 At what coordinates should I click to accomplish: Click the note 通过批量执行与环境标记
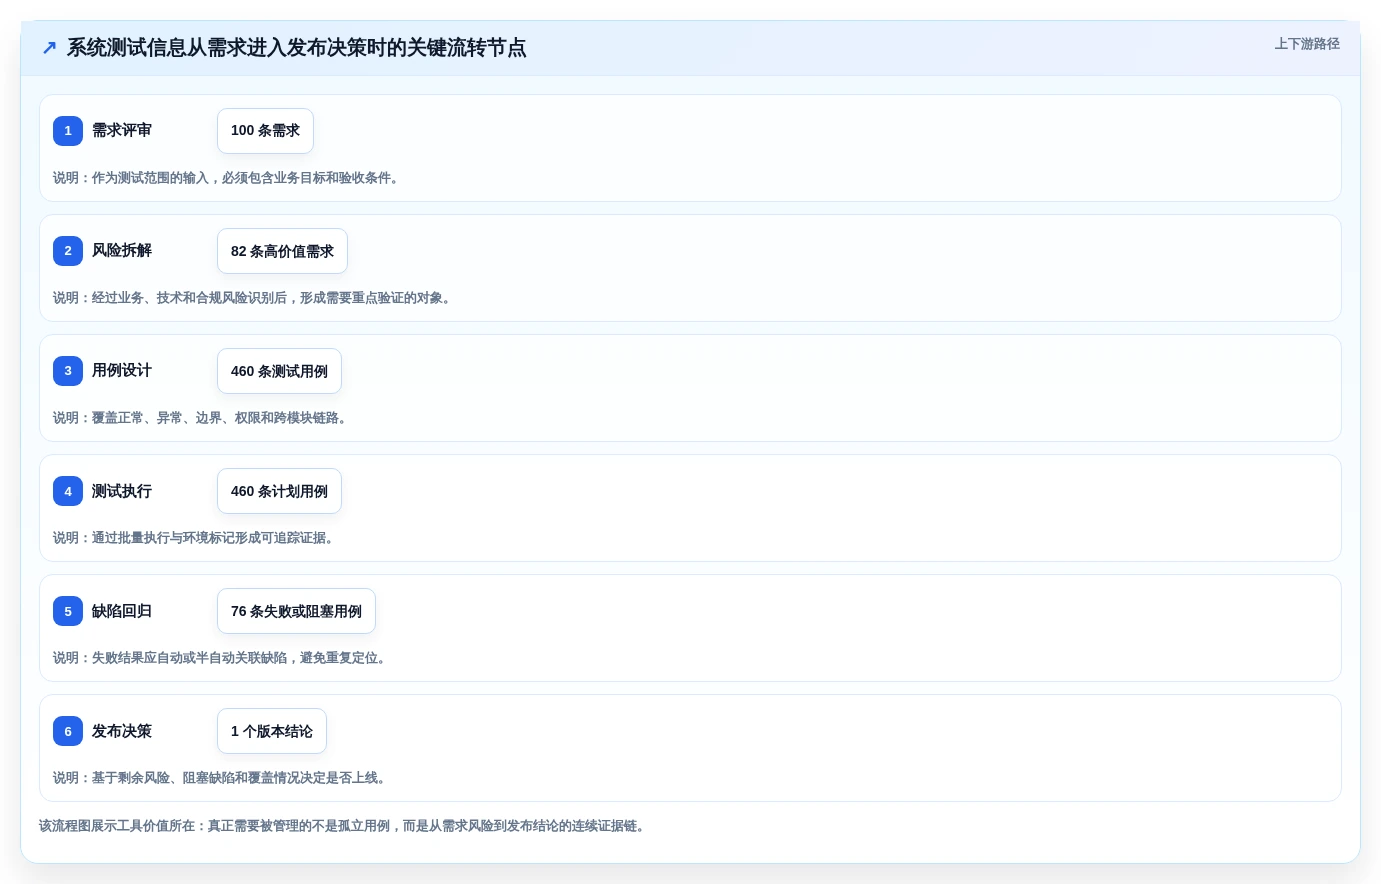[x=196, y=538]
